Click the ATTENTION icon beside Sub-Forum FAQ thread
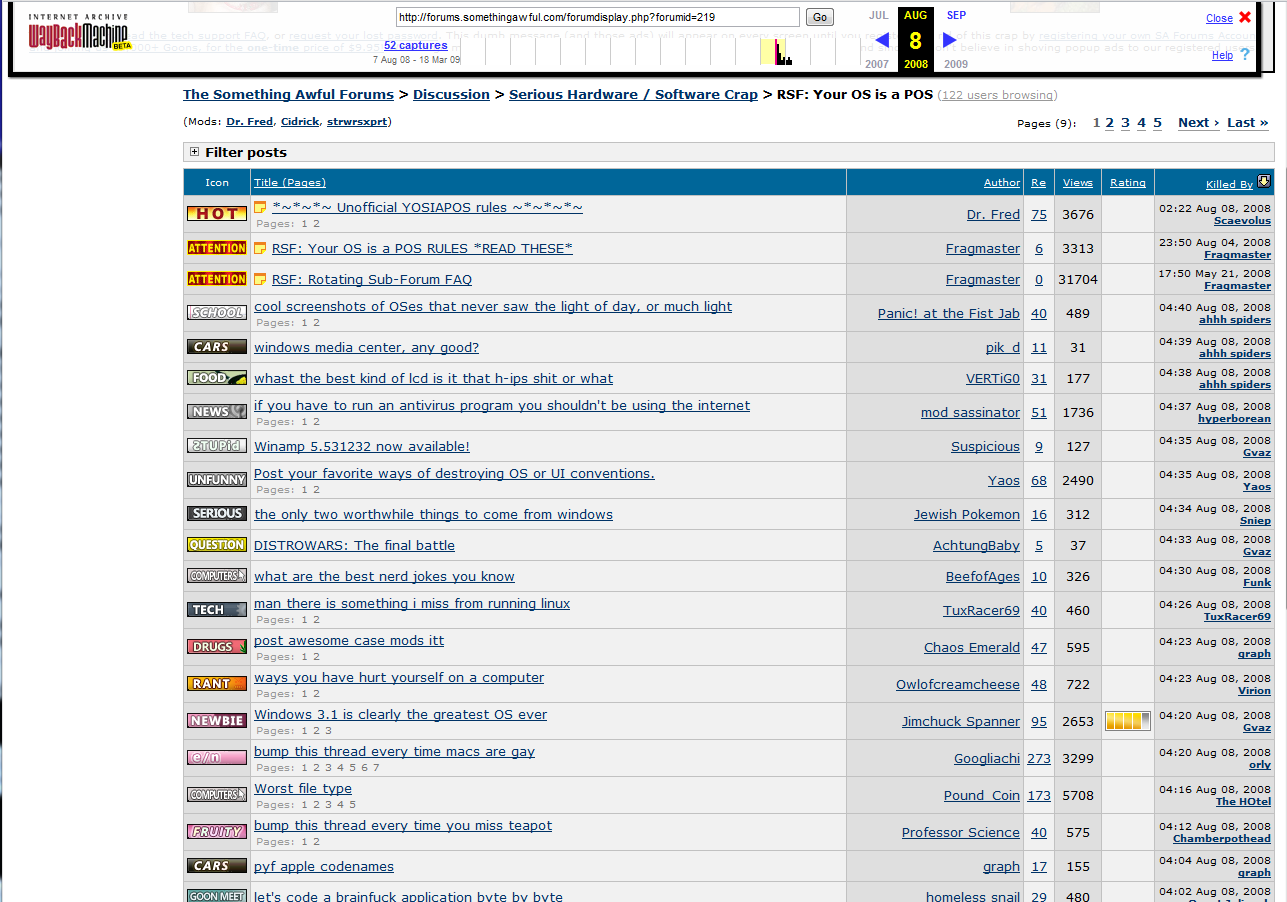This screenshot has height=902, width=1287. [217, 279]
